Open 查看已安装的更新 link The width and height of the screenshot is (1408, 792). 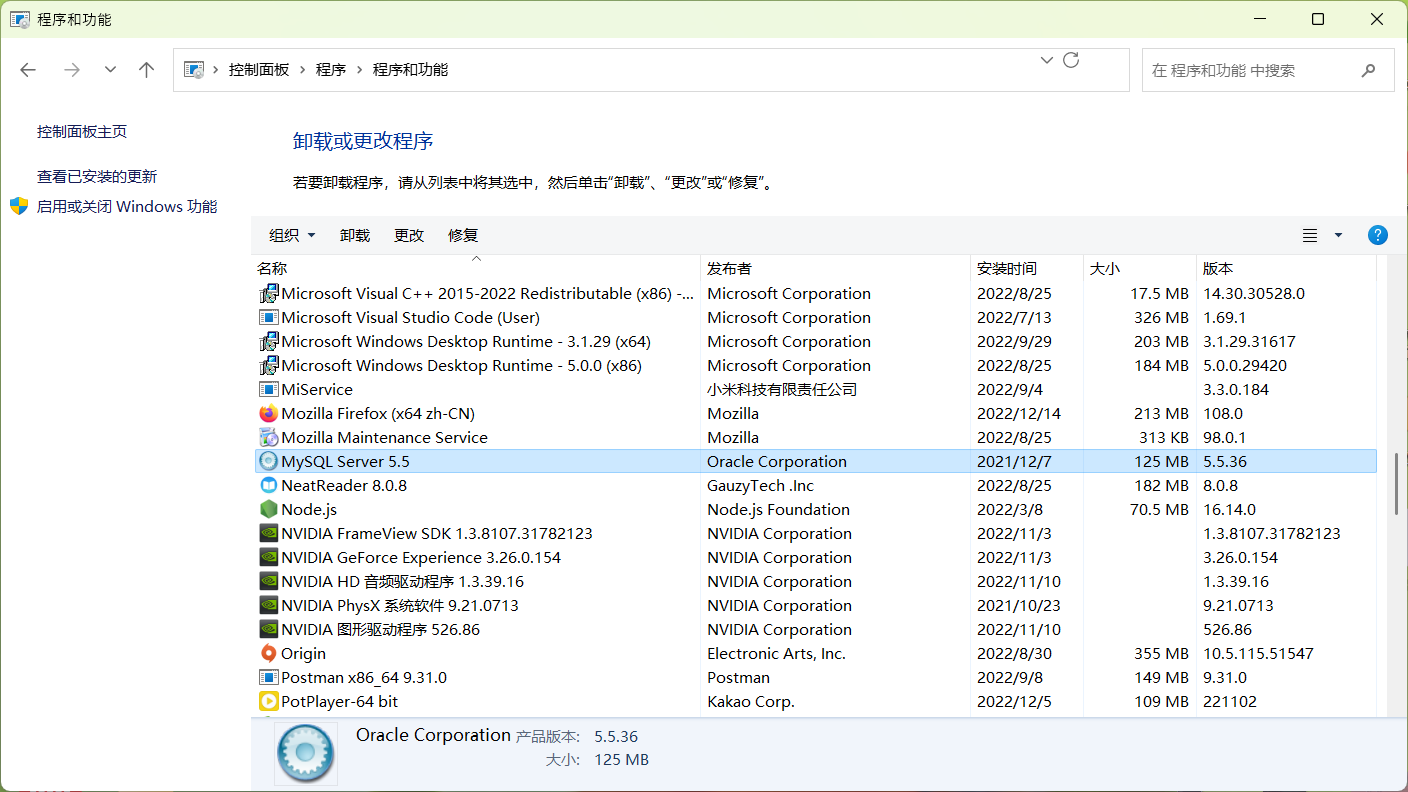tap(97, 176)
